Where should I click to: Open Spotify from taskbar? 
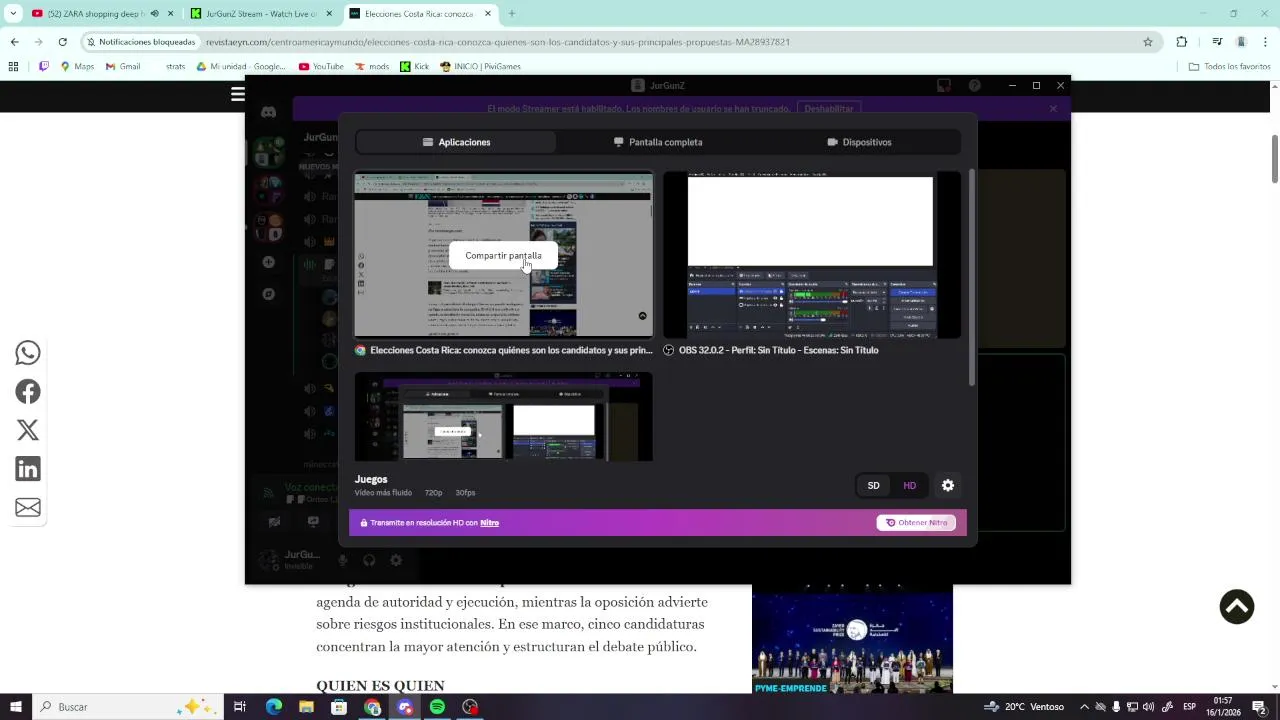[437, 707]
